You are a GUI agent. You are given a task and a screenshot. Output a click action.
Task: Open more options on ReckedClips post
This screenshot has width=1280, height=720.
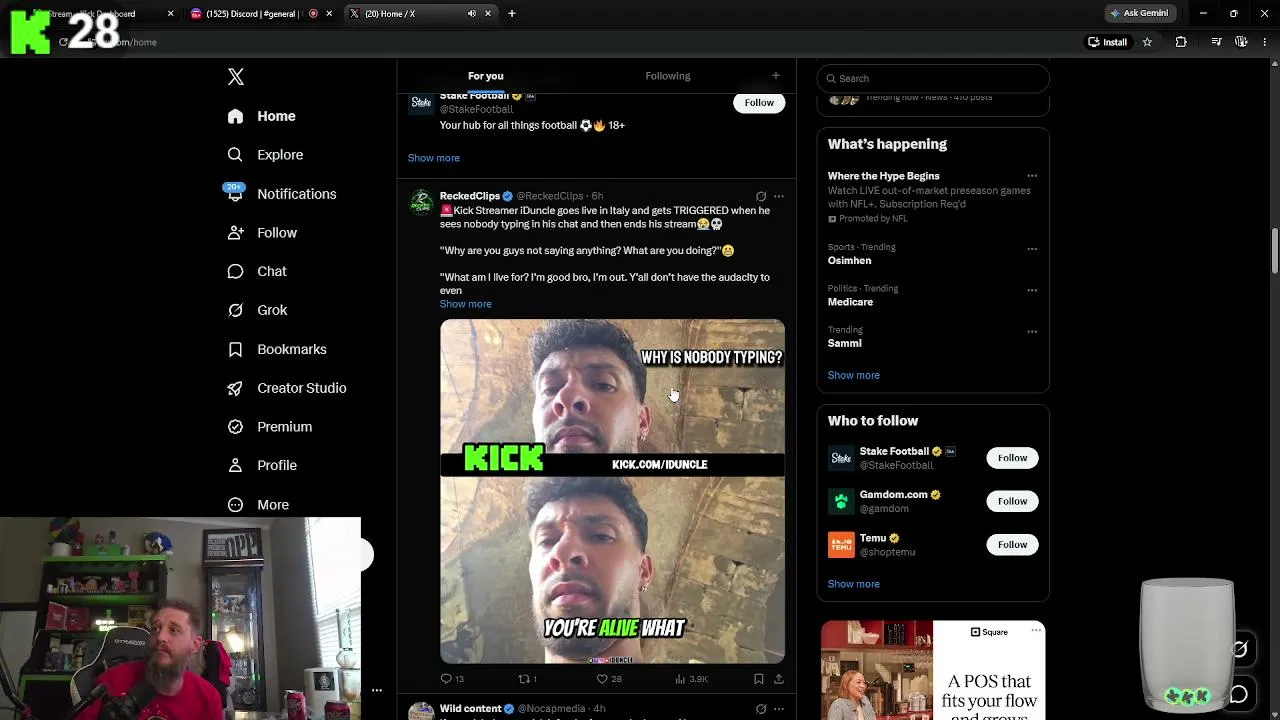779,196
